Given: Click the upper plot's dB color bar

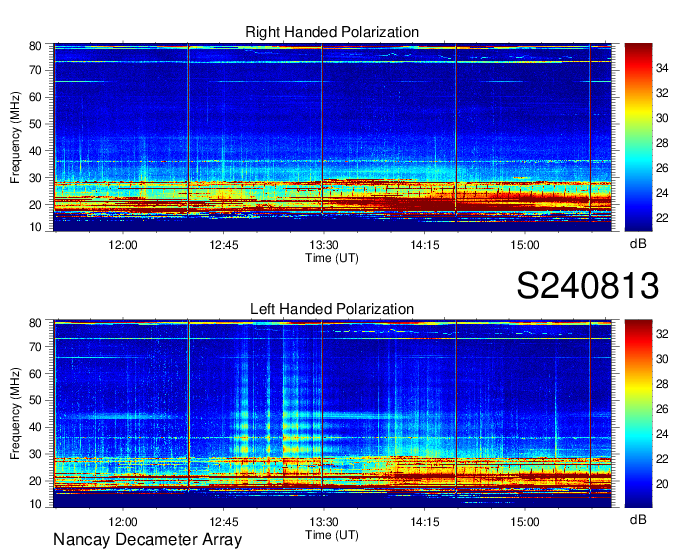Looking at the screenshot, I should 638,137.
